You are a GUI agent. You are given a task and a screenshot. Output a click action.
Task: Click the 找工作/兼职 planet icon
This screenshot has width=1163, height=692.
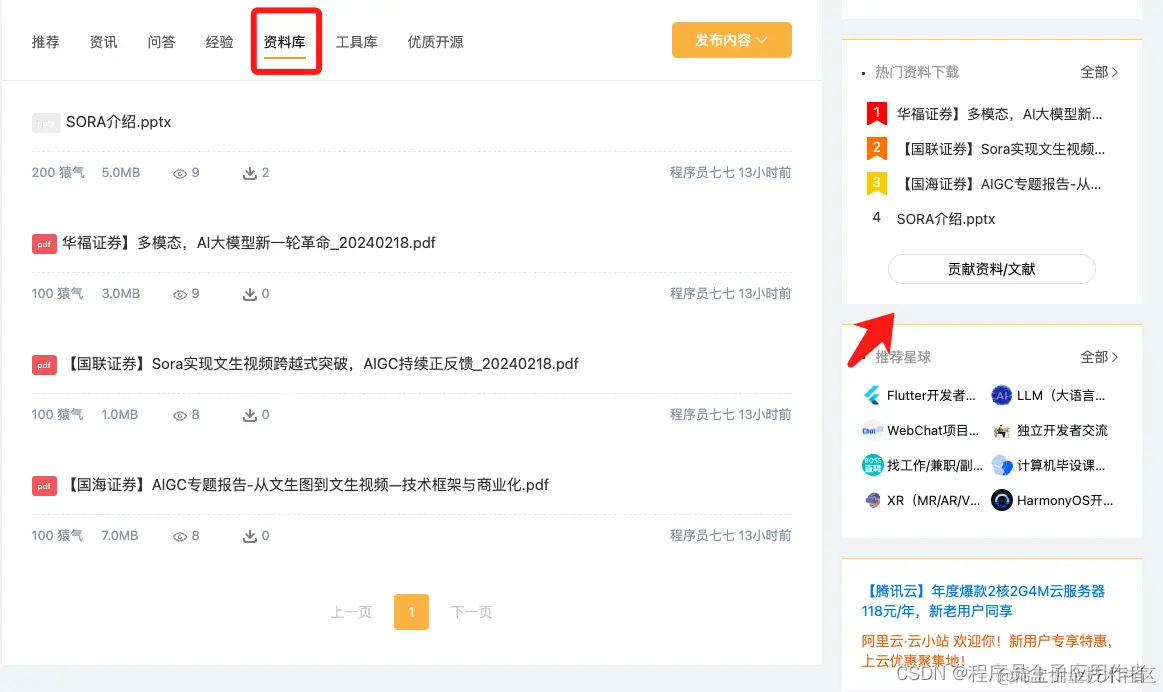872,465
